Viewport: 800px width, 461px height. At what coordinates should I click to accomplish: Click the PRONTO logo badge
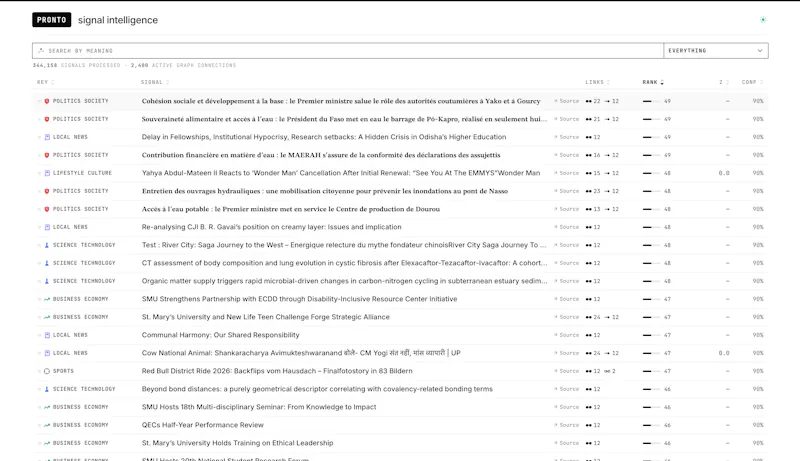coord(52,20)
